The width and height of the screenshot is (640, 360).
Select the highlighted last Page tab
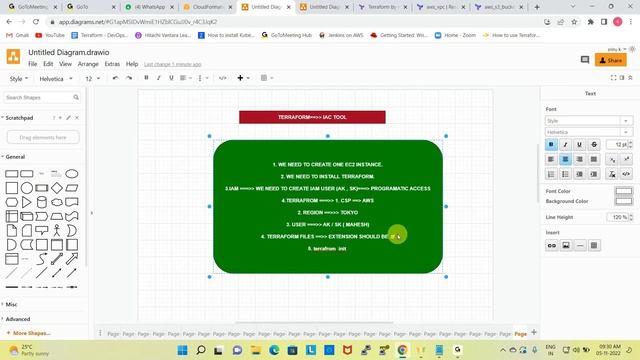click(520, 333)
